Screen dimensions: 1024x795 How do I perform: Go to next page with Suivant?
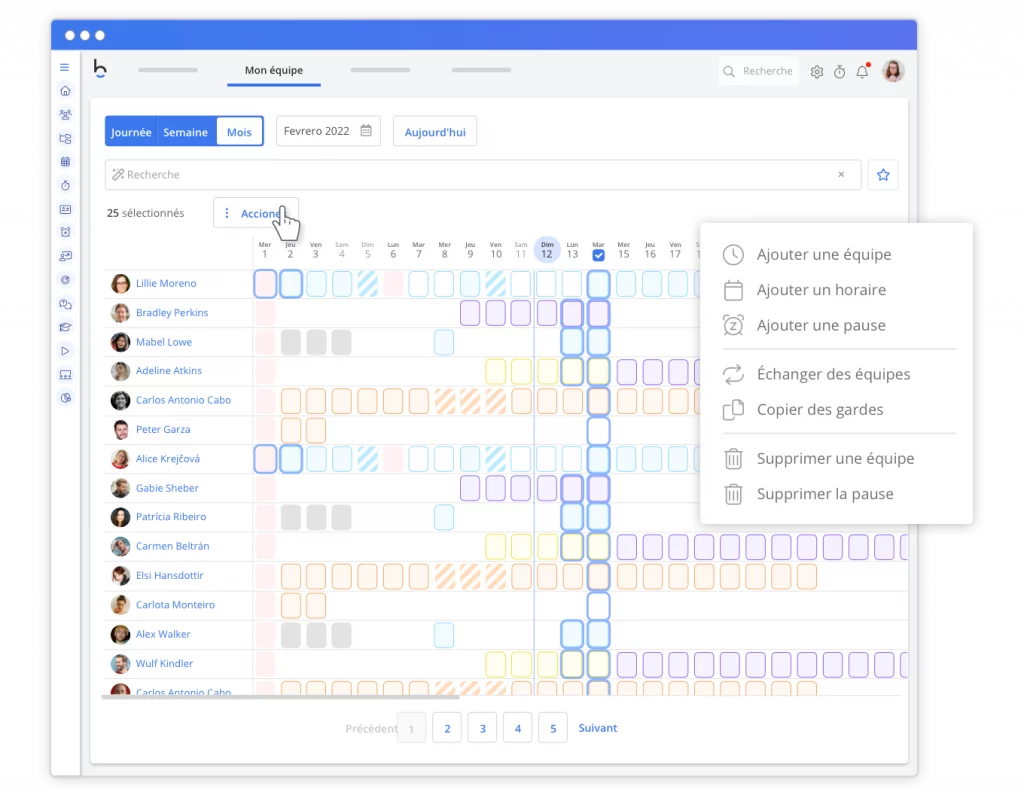click(x=598, y=728)
